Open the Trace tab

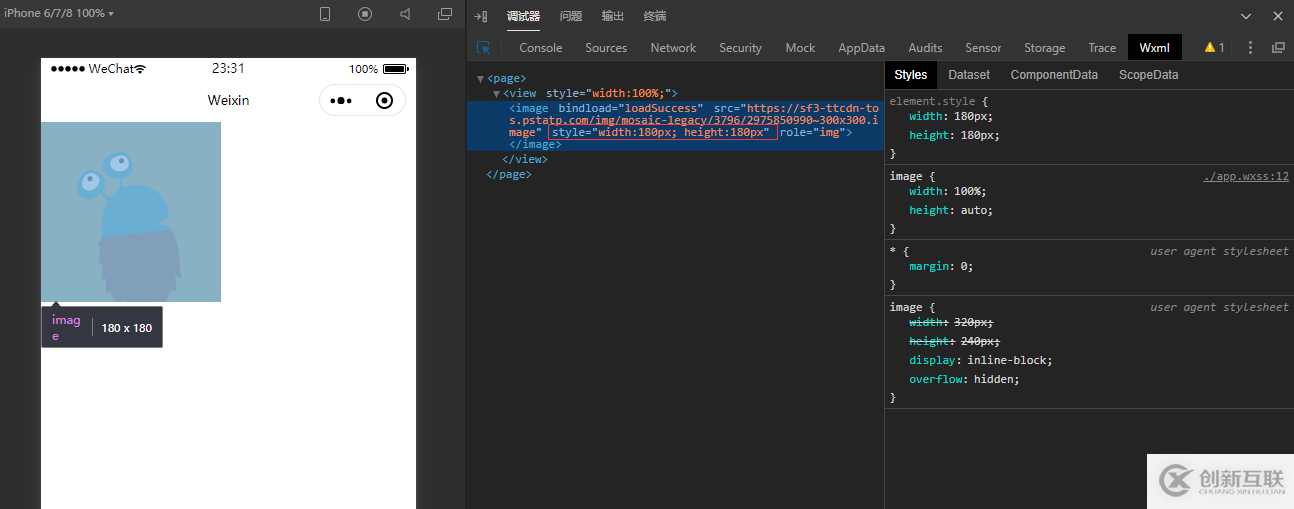coord(1102,47)
